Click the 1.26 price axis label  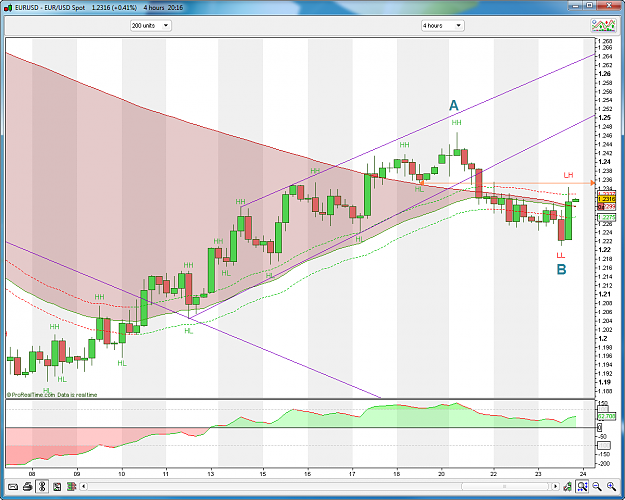[x=605, y=74]
